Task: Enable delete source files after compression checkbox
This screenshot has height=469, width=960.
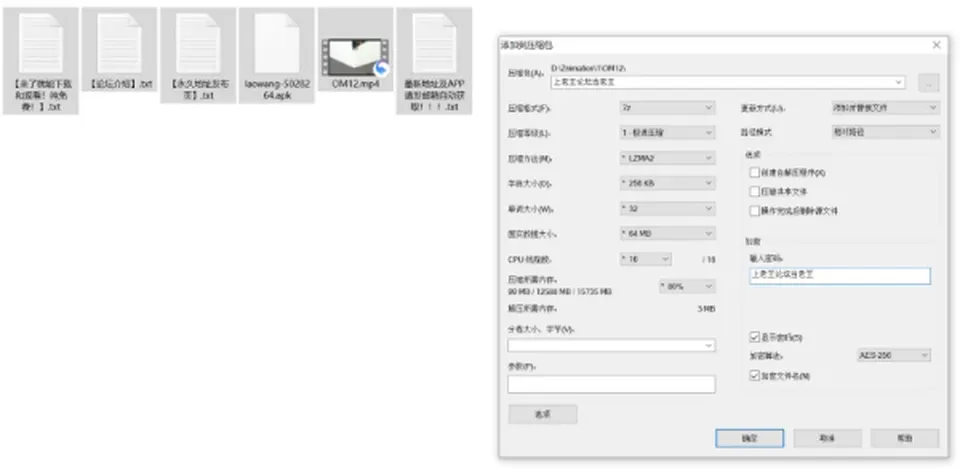Action: click(754, 211)
